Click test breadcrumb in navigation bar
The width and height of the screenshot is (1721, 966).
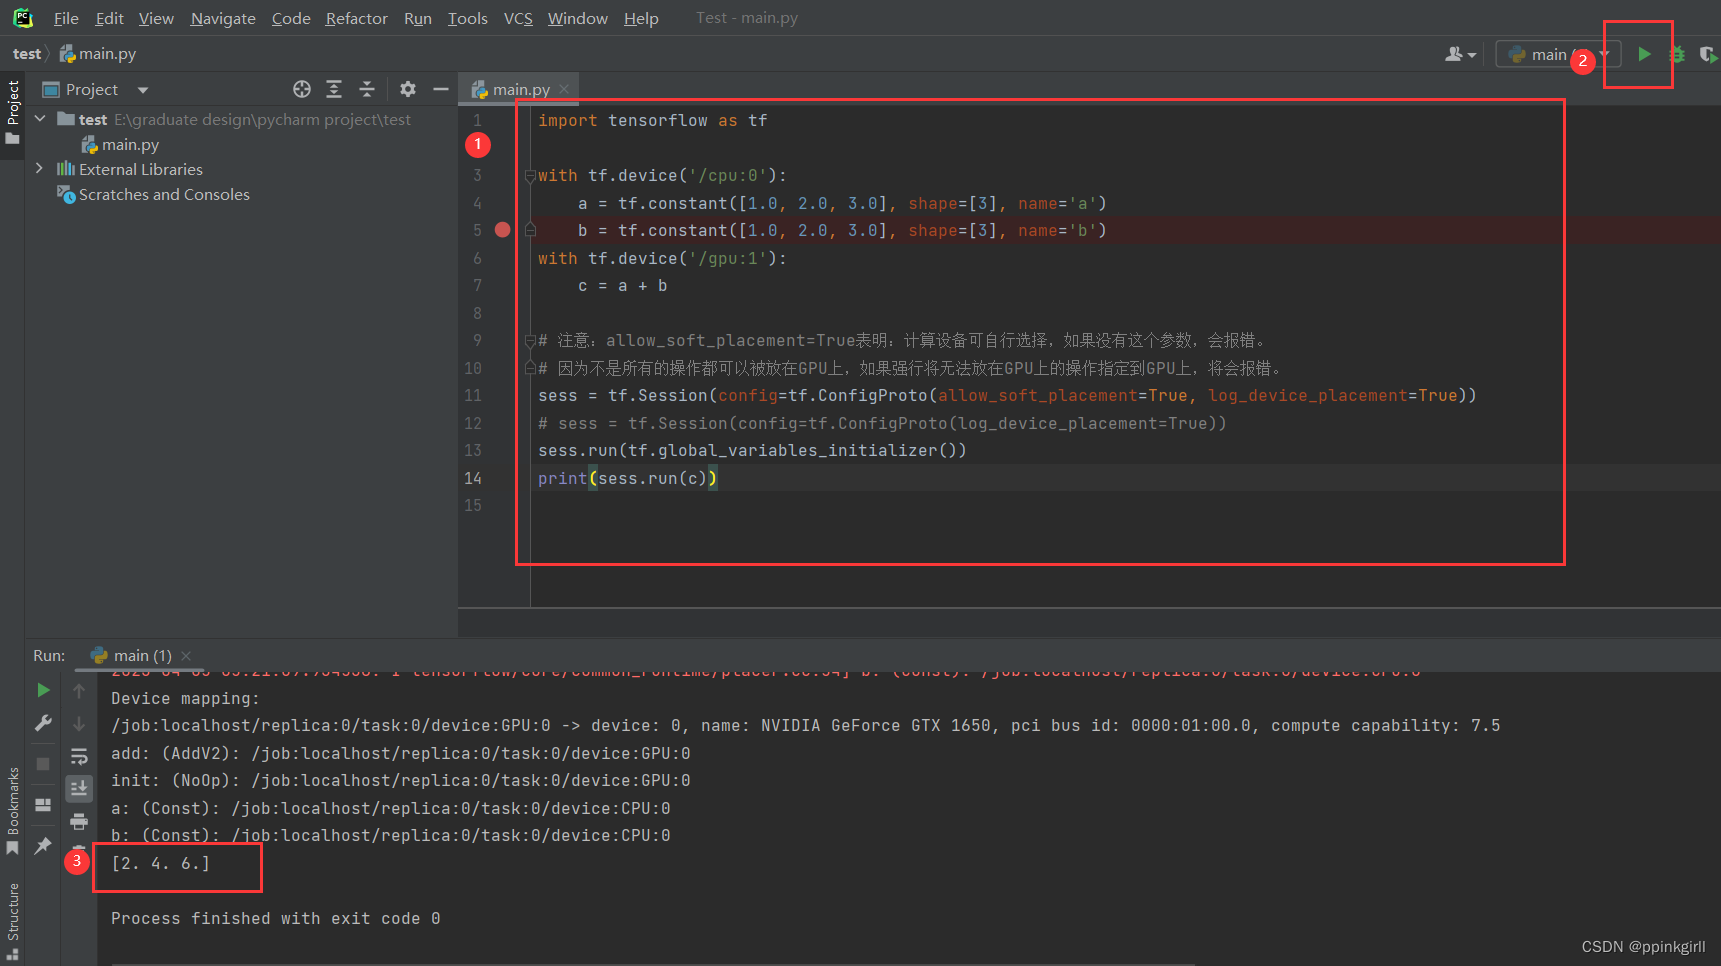(27, 54)
